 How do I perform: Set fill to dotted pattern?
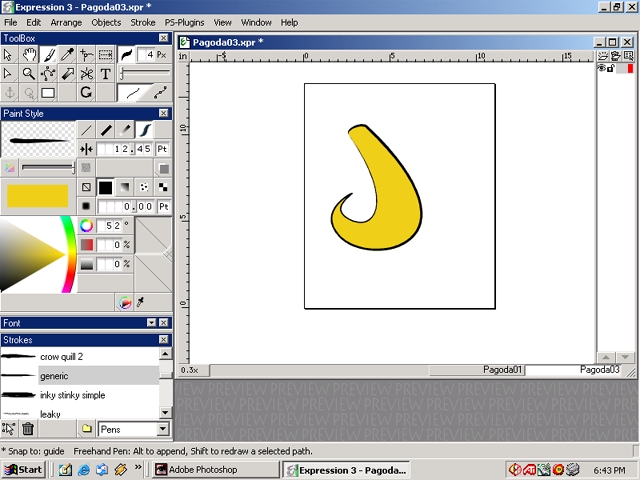click(144, 187)
